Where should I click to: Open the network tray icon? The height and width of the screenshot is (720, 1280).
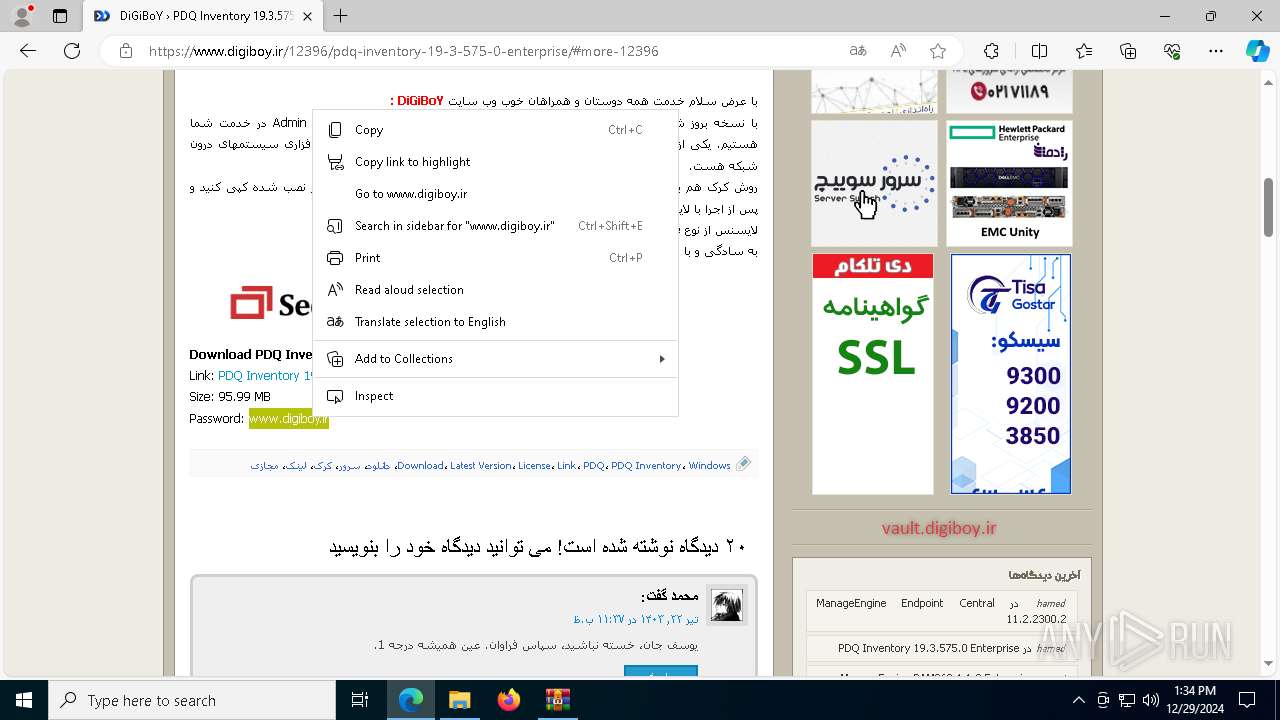(1126, 700)
